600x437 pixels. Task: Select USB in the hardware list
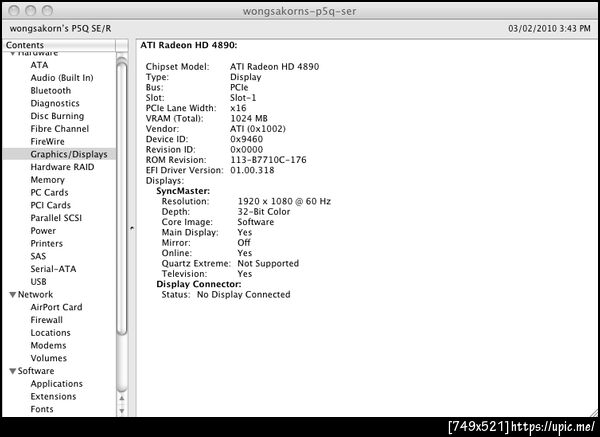(x=38, y=282)
